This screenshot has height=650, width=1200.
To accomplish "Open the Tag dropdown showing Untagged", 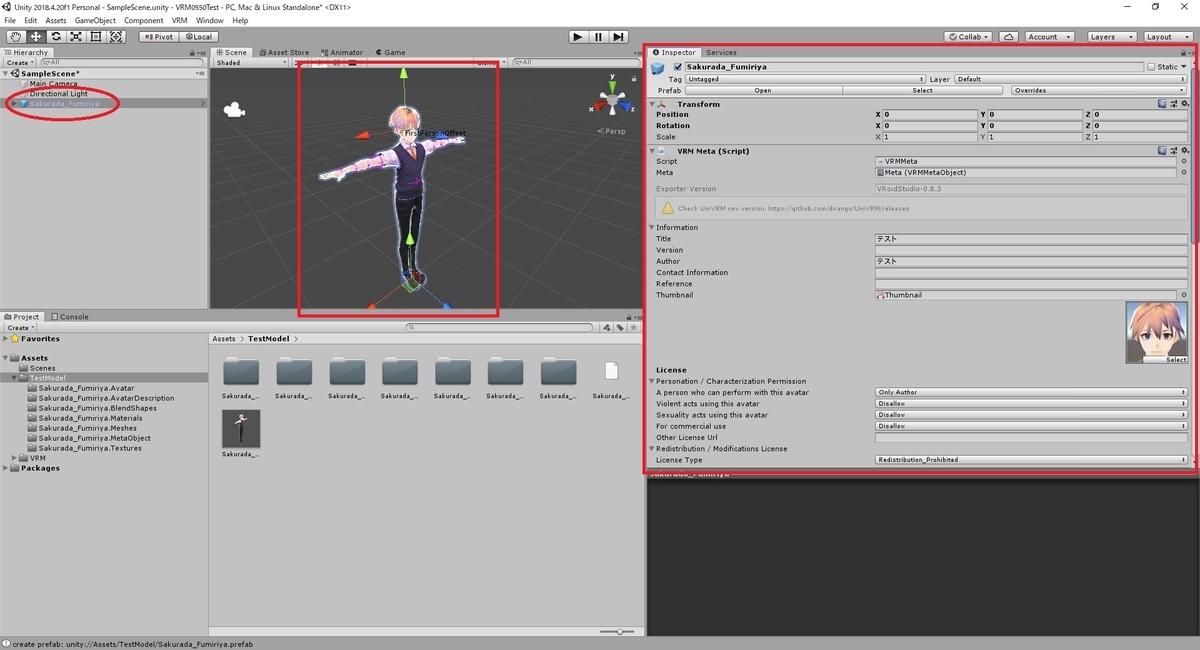I will [x=805, y=79].
